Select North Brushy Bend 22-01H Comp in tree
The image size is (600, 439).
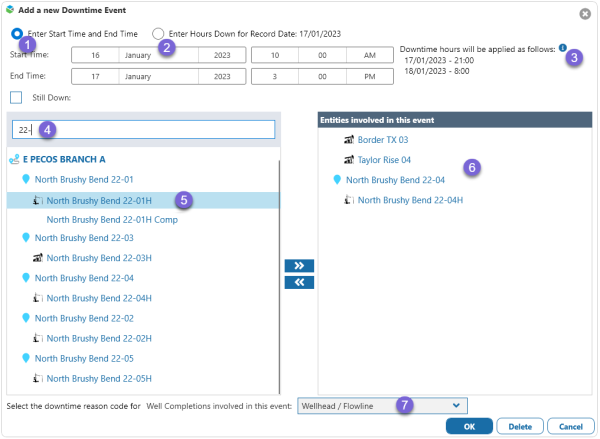(112, 219)
